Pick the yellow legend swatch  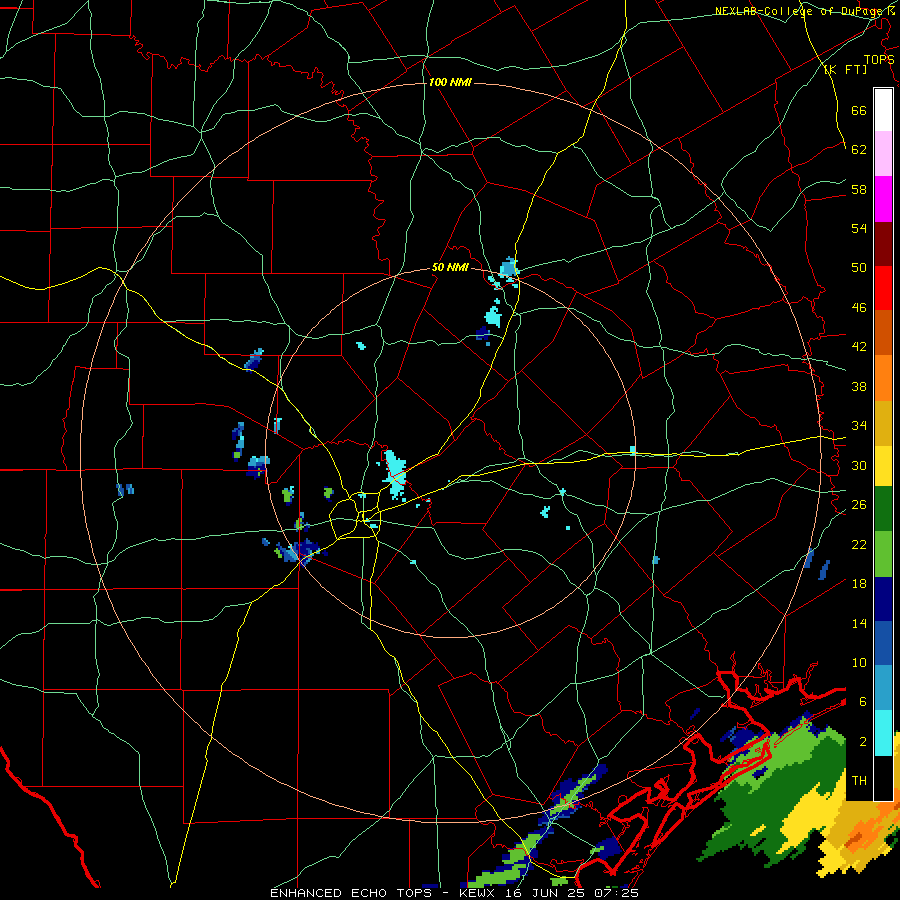(883, 465)
